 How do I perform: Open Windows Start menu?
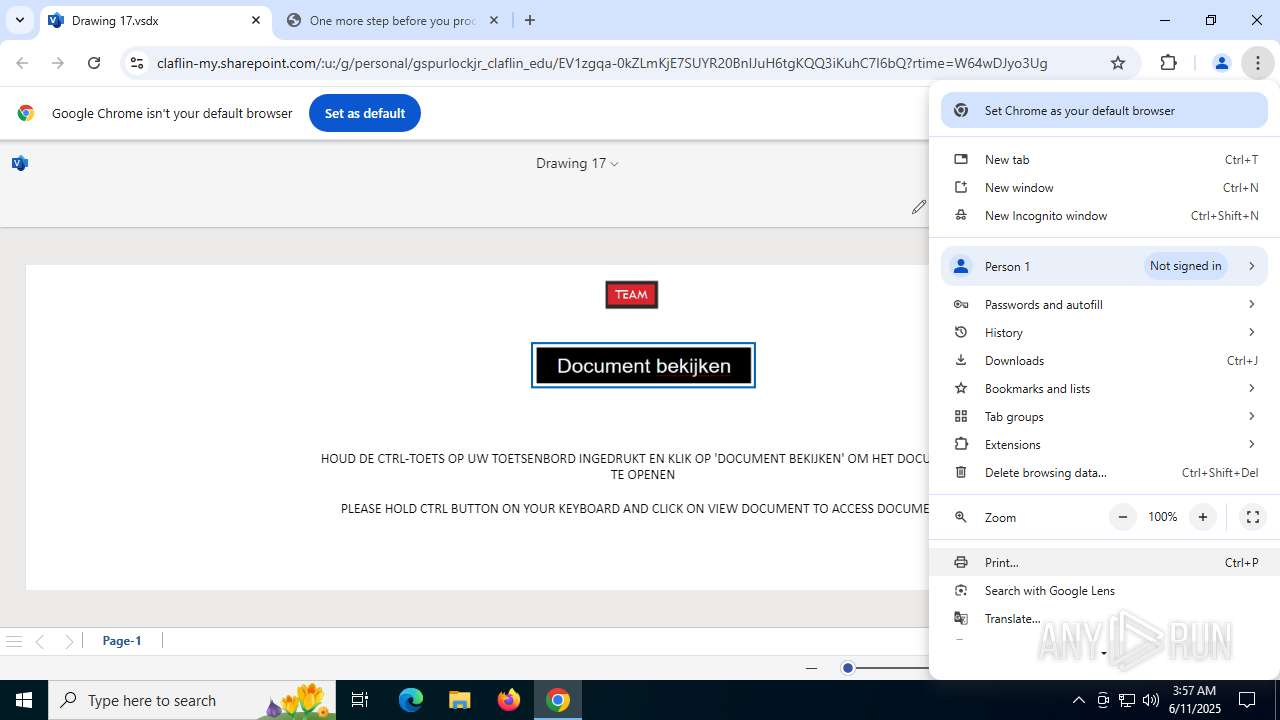(x=24, y=700)
